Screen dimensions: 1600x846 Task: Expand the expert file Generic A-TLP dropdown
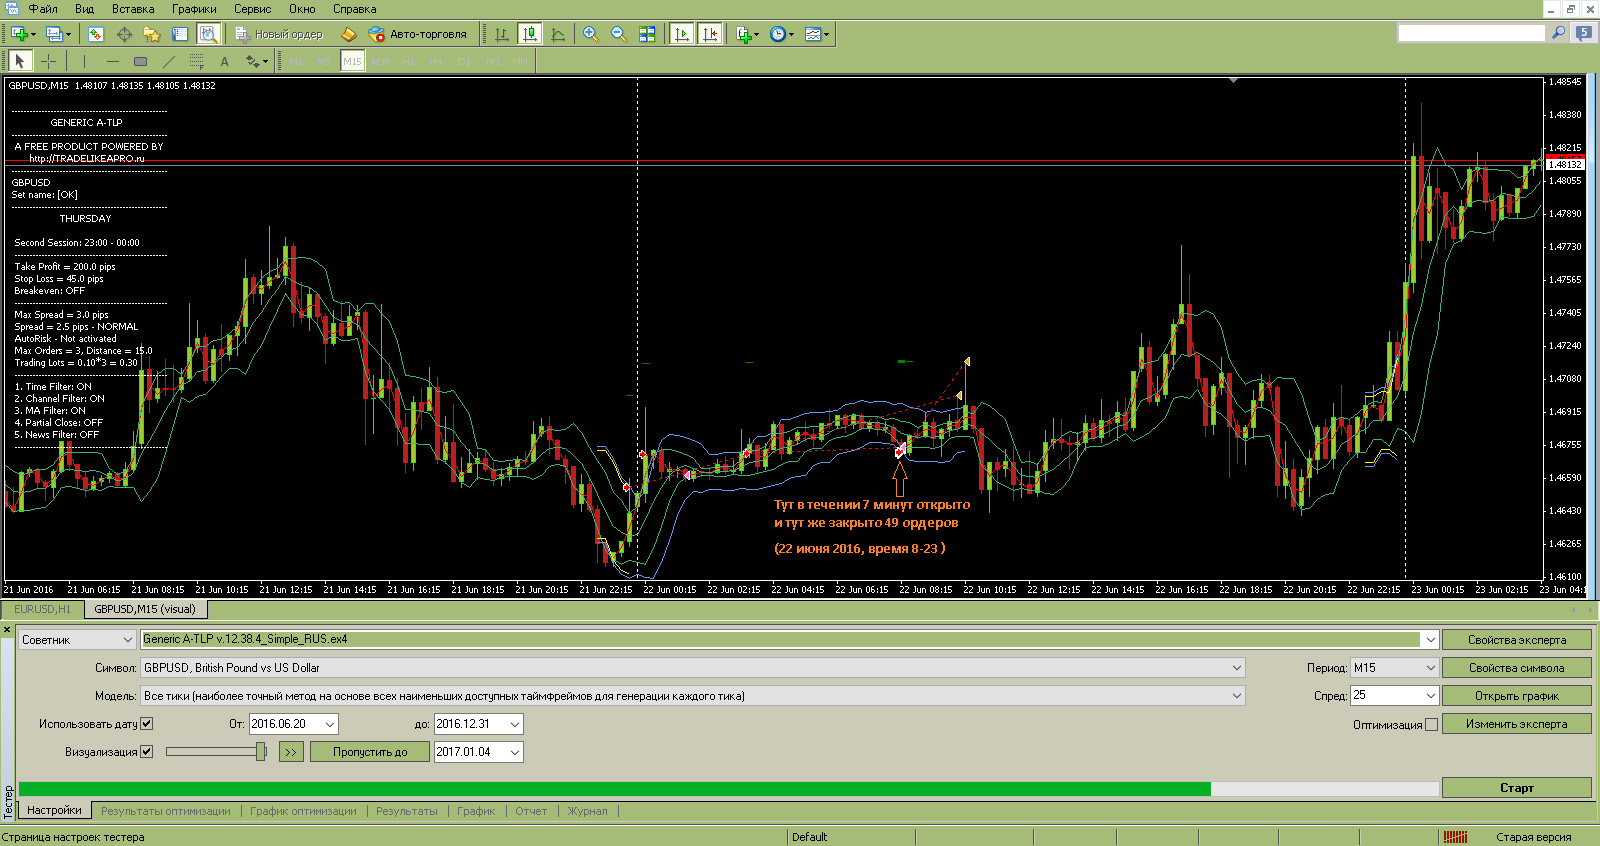click(x=1430, y=640)
